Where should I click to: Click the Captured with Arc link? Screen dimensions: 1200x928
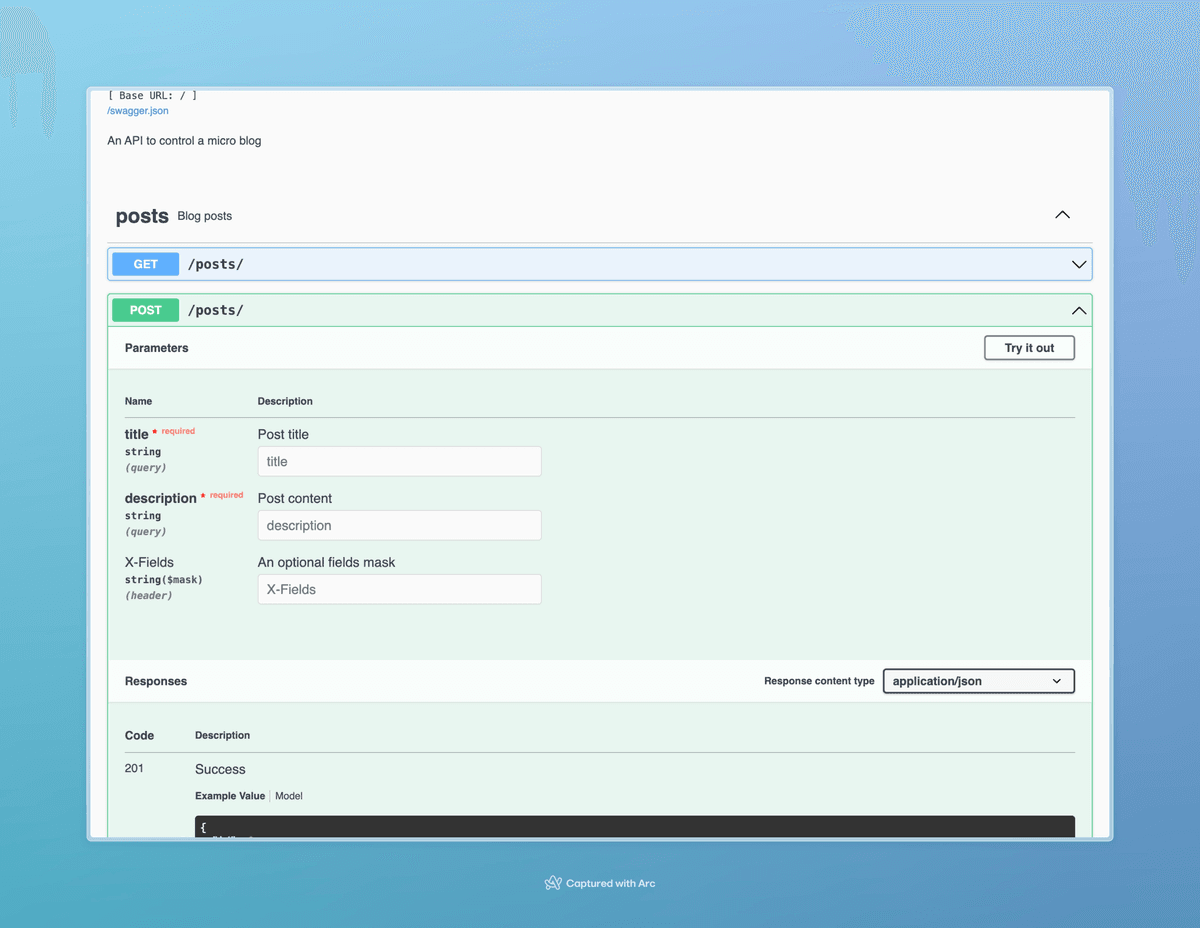[x=610, y=883]
